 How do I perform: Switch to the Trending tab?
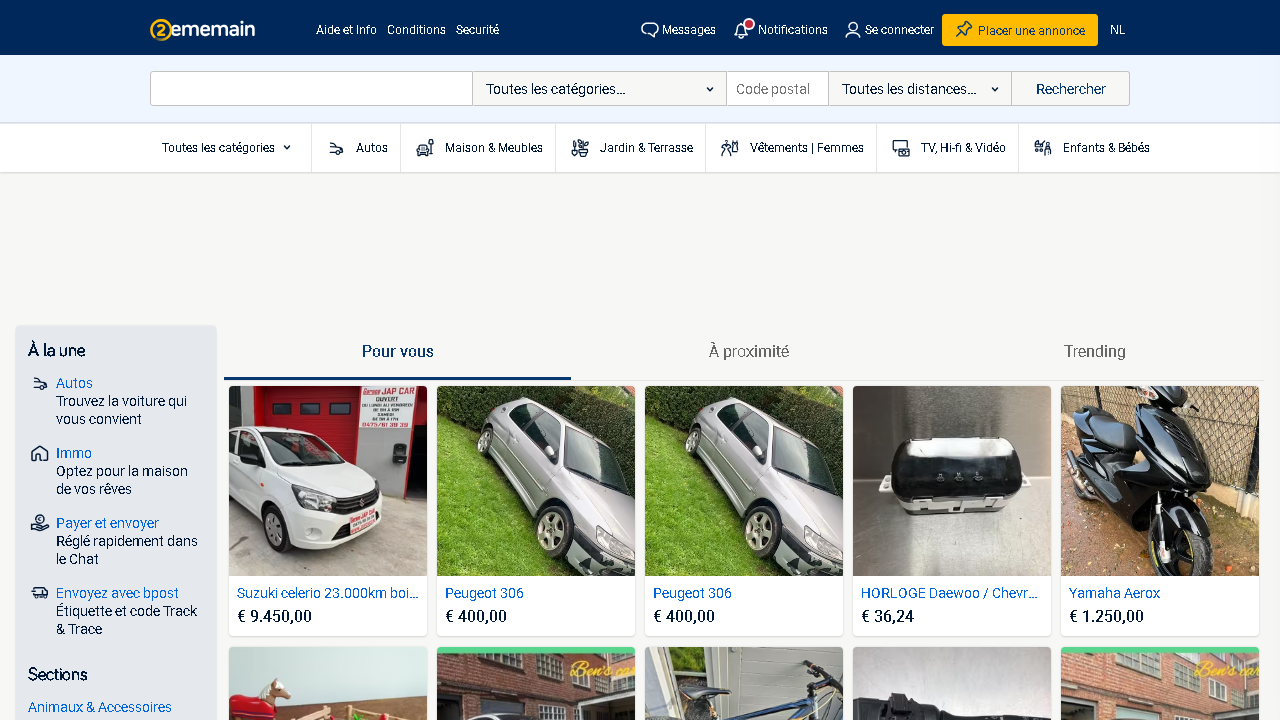[x=1095, y=352]
